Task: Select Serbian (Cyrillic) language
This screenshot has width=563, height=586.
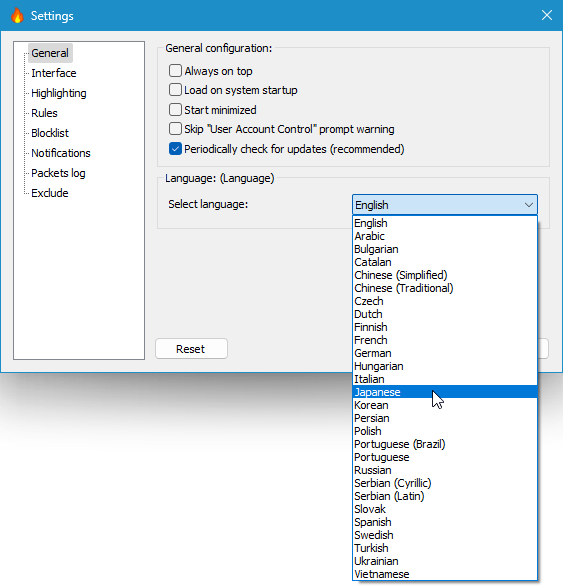Action: point(445,483)
